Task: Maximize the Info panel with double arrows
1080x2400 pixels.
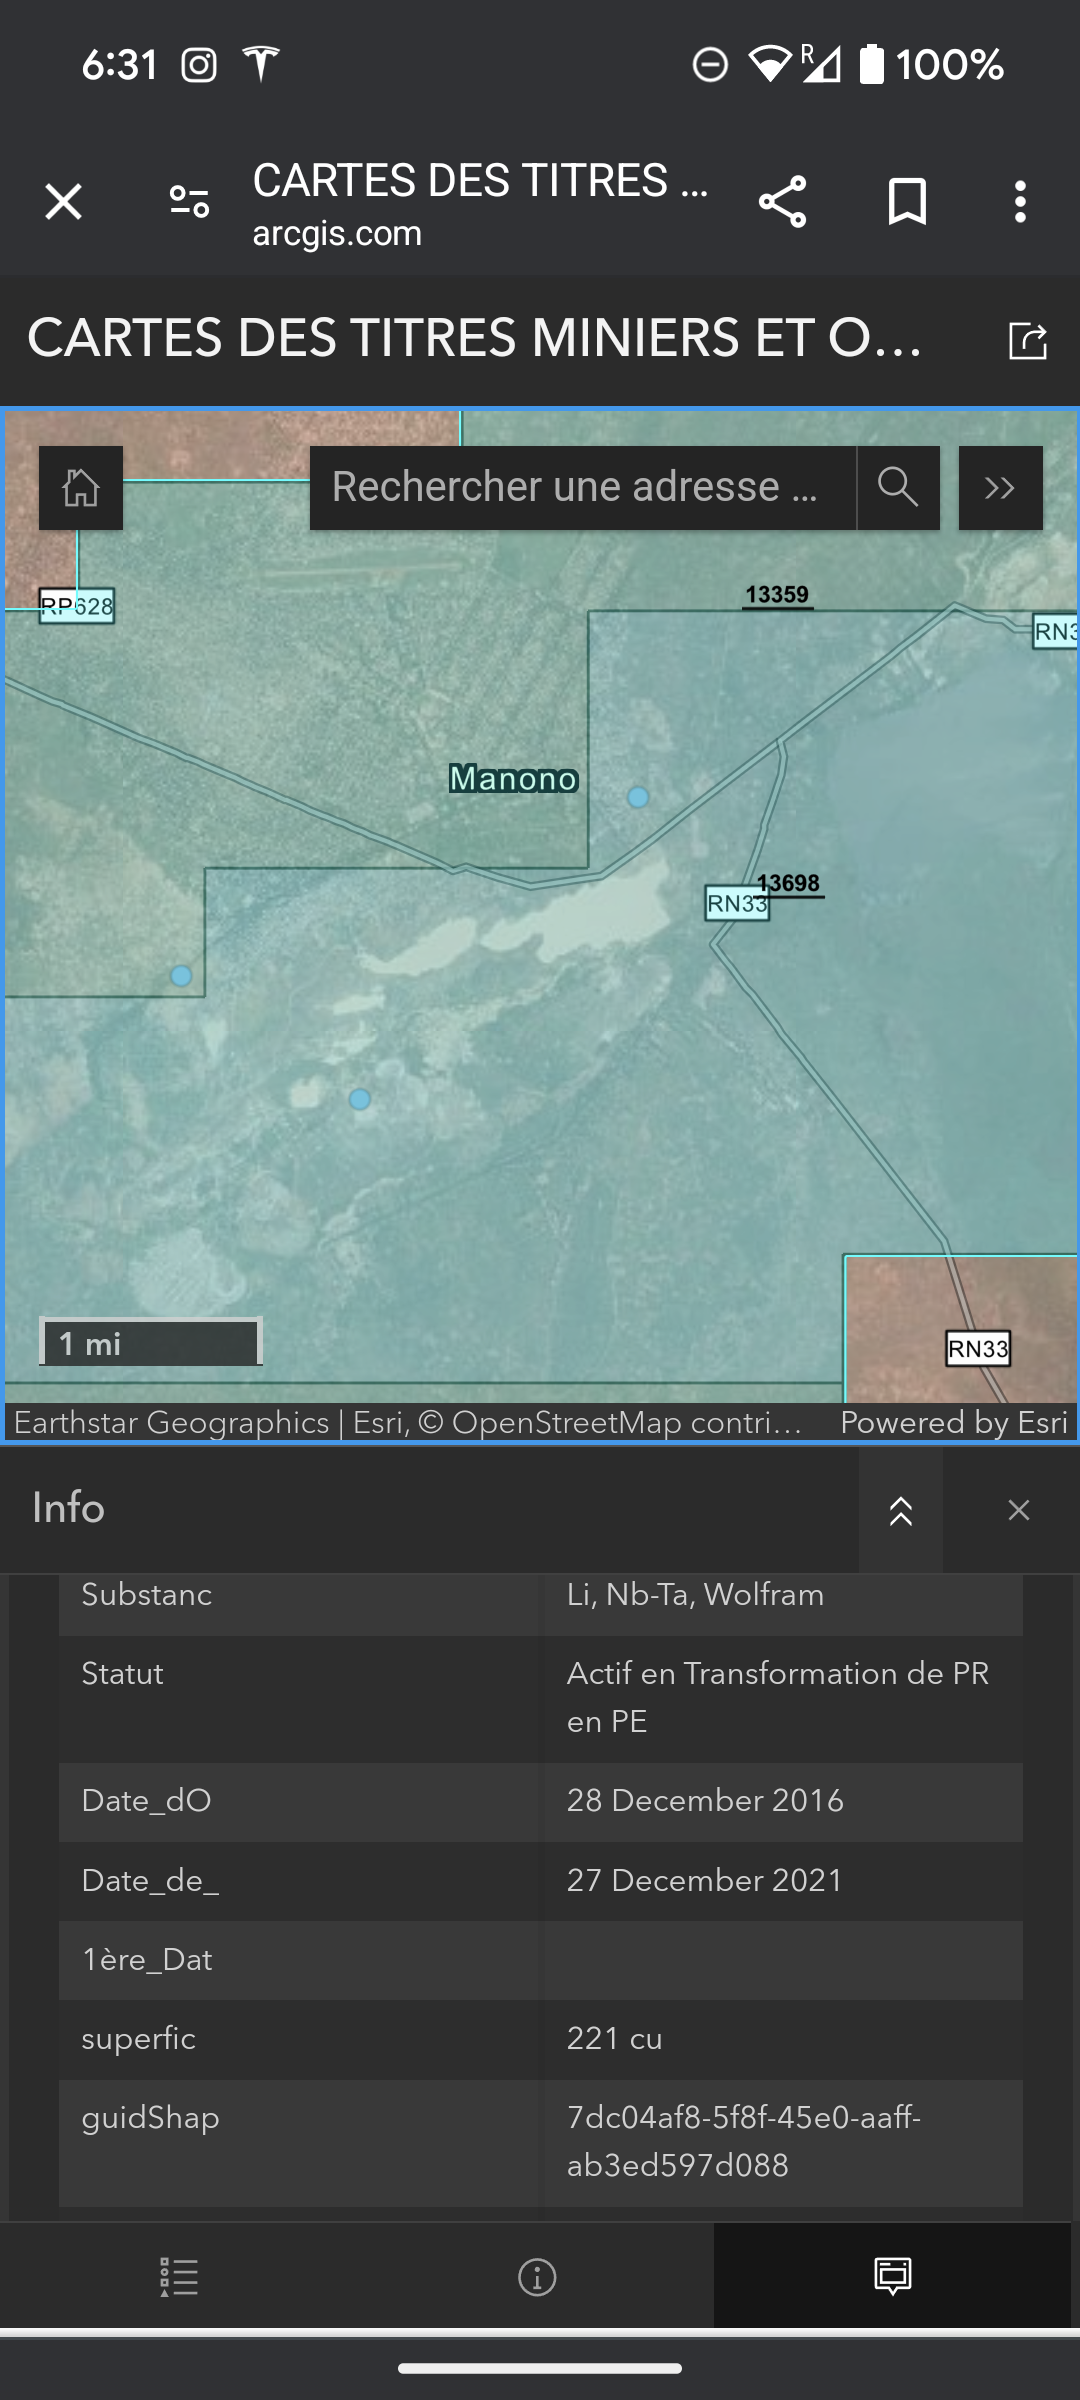Action: (x=900, y=1510)
